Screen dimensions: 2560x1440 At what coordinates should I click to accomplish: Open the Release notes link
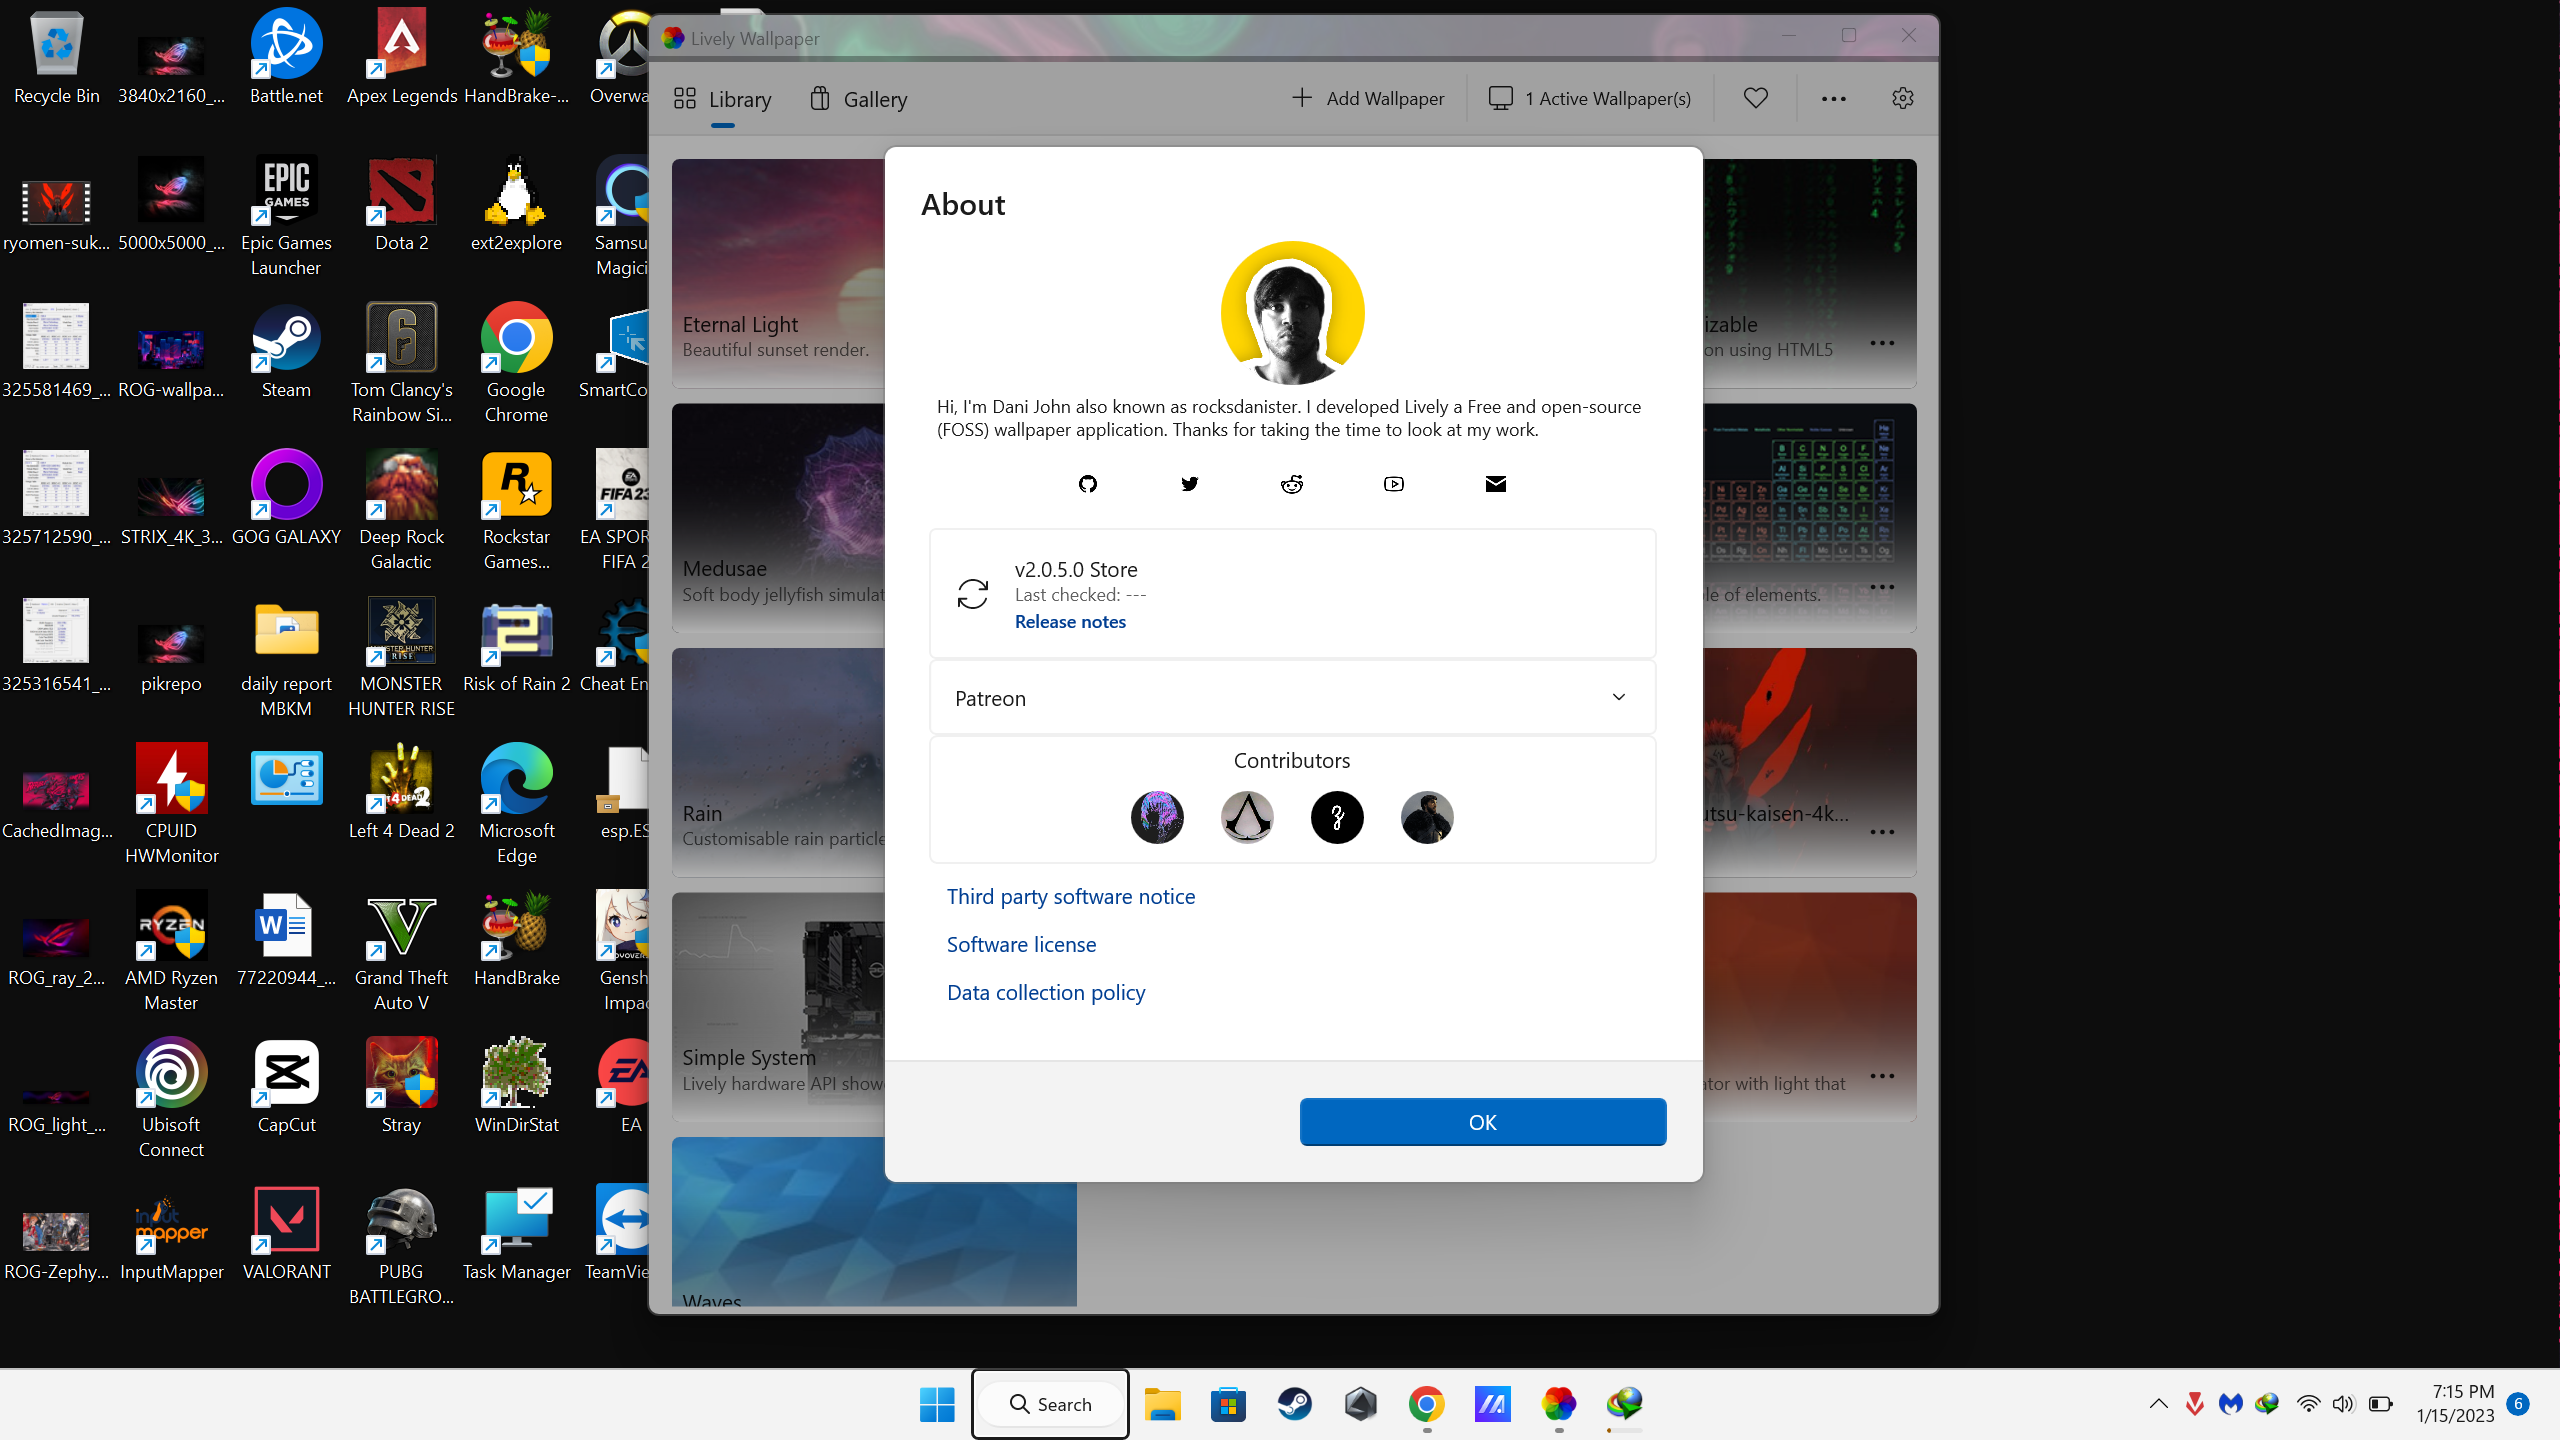(1070, 621)
